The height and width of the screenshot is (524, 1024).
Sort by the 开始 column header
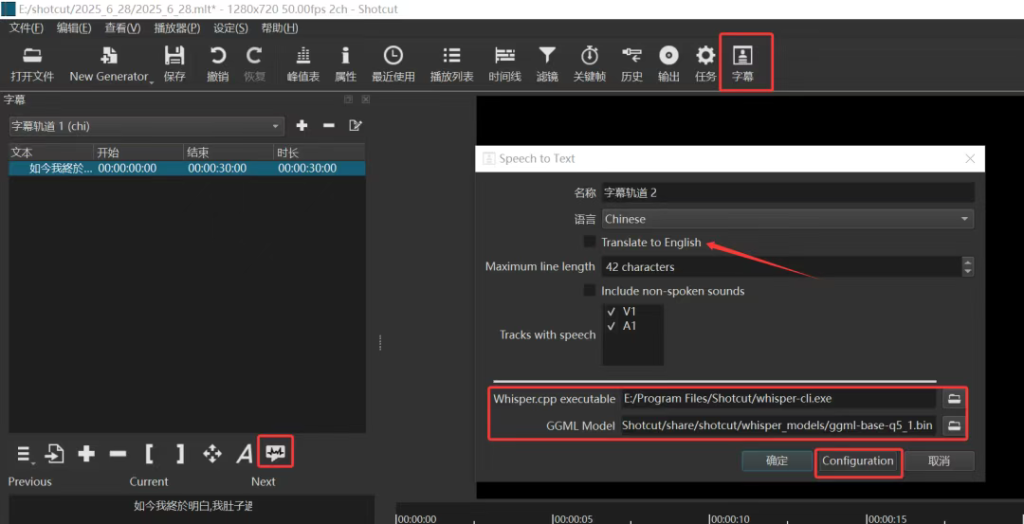click(138, 153)
